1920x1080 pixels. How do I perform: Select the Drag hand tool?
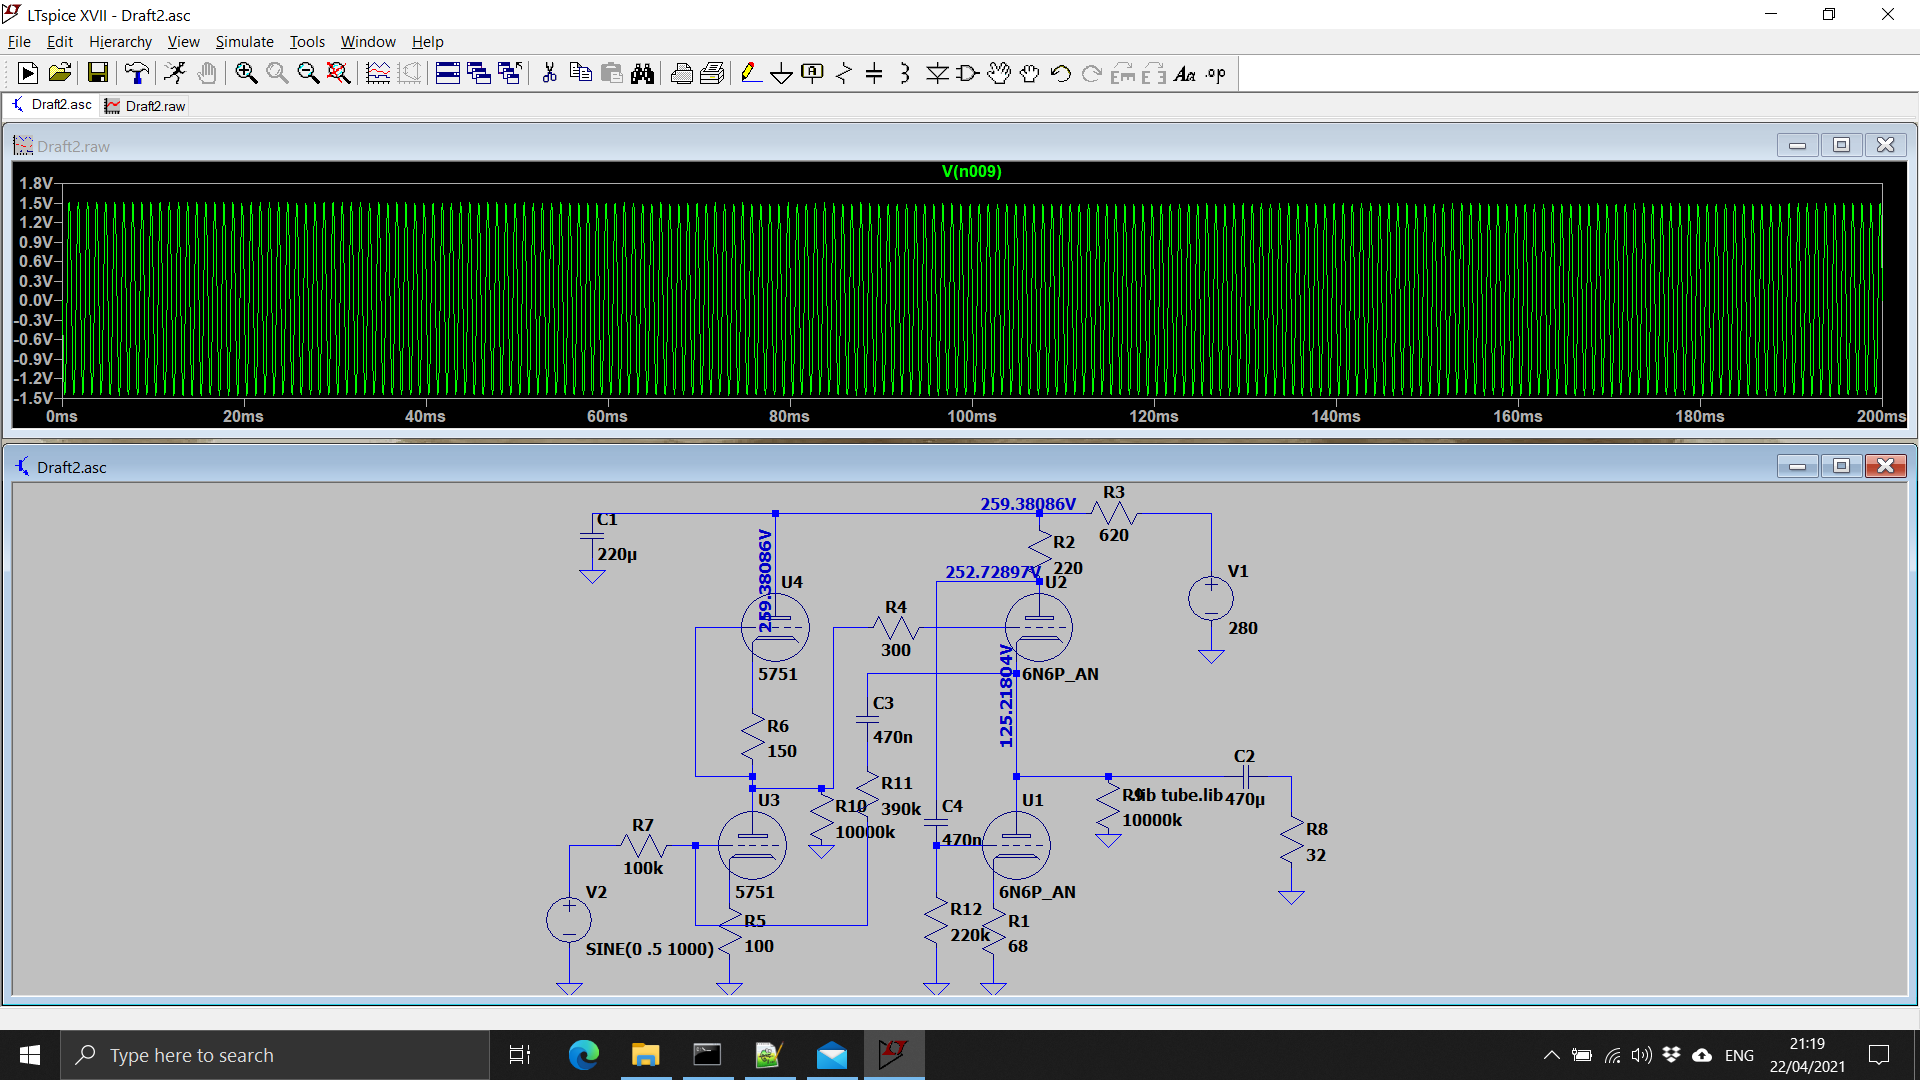coord(1030,73)
